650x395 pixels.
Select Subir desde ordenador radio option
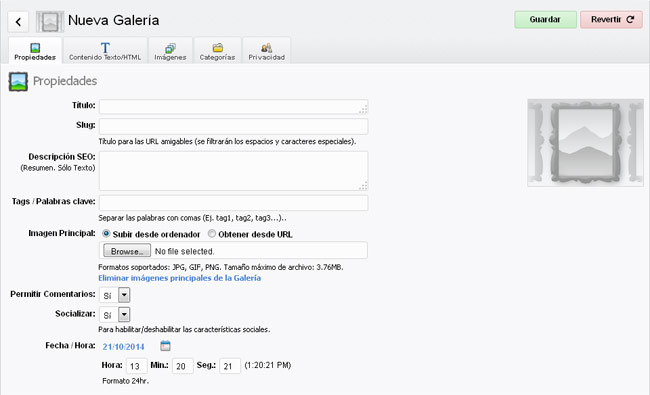tap(106, 233)
